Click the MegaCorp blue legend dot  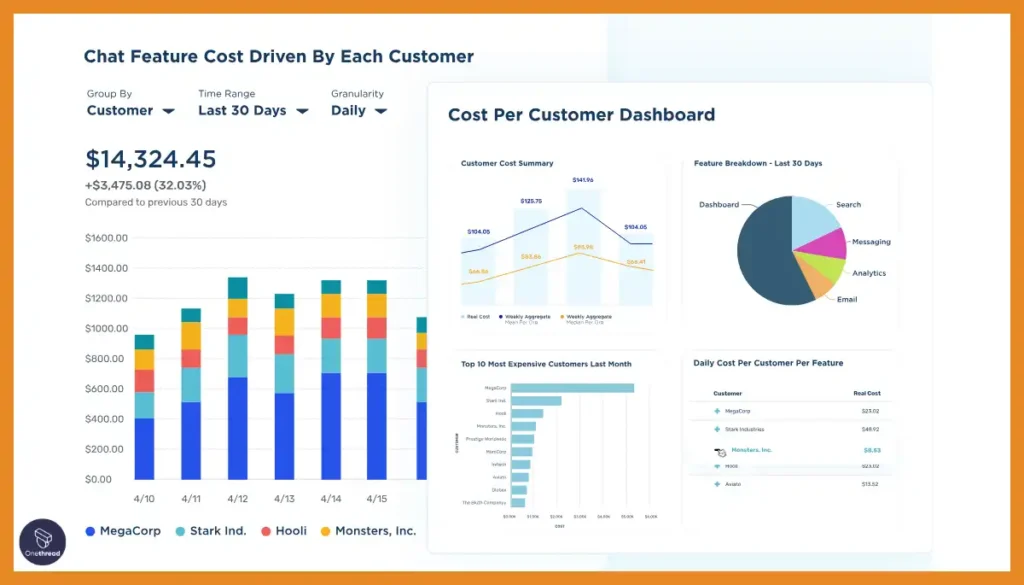pos(90,531)
